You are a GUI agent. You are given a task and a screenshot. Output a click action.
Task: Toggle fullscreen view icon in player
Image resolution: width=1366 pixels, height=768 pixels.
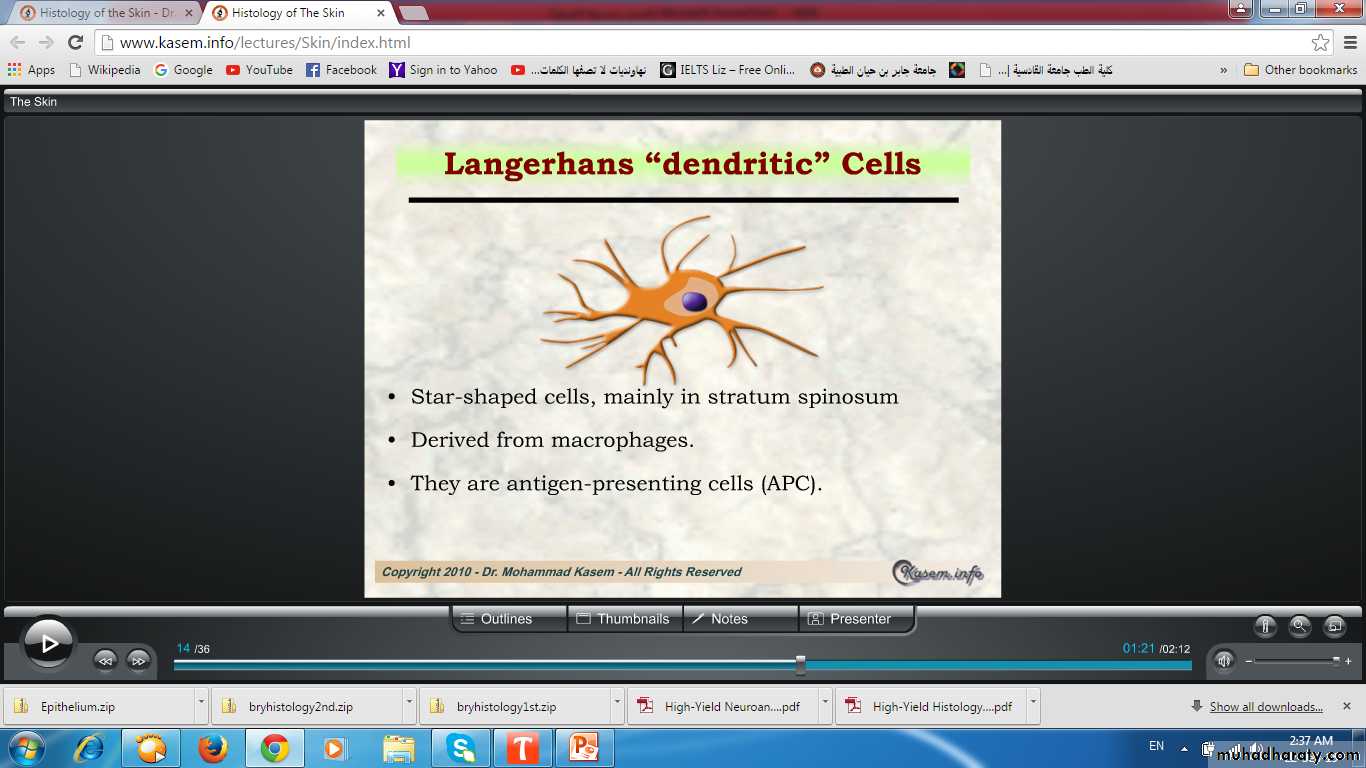pos(1334,627)
